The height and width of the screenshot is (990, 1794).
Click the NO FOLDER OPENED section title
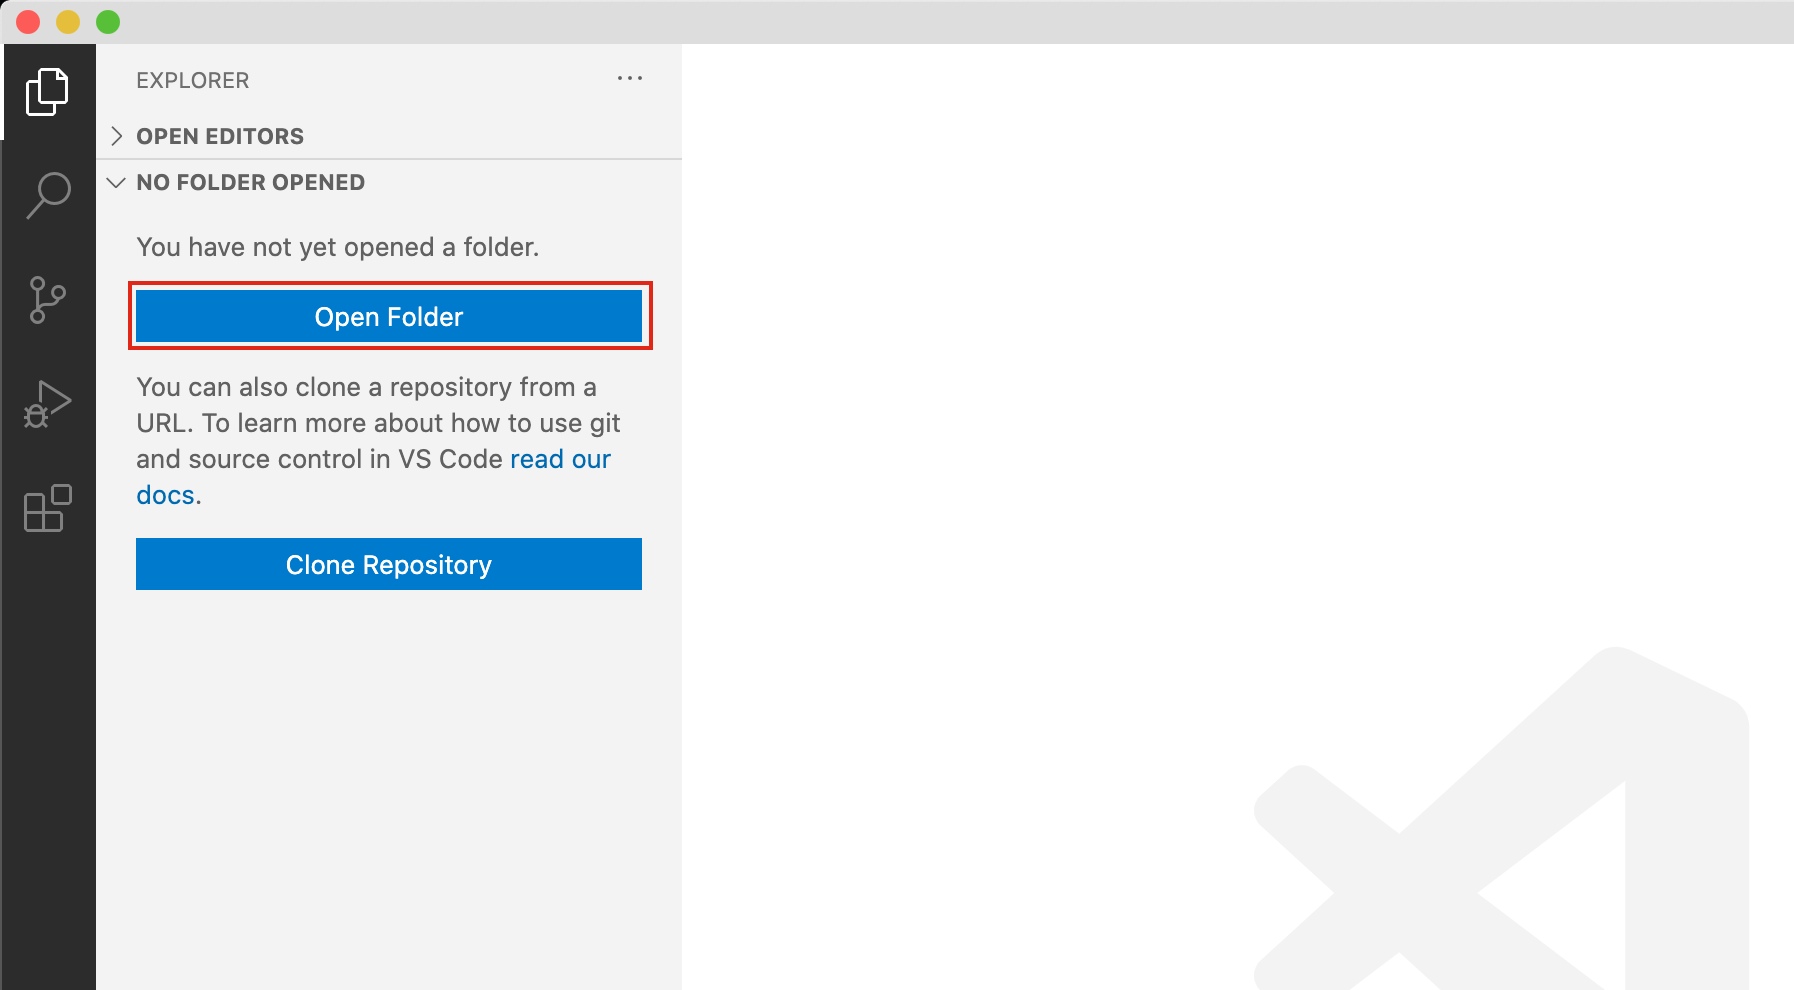point(250,182)
